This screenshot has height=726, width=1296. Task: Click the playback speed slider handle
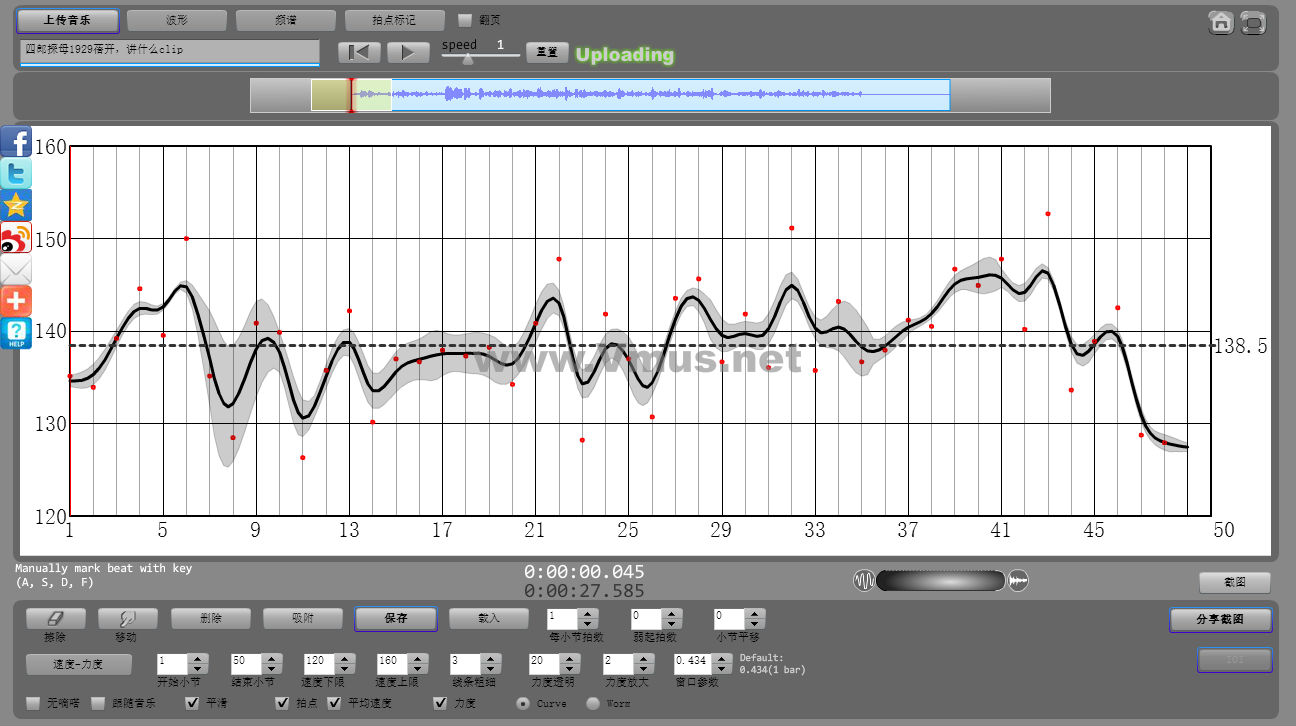467,58
